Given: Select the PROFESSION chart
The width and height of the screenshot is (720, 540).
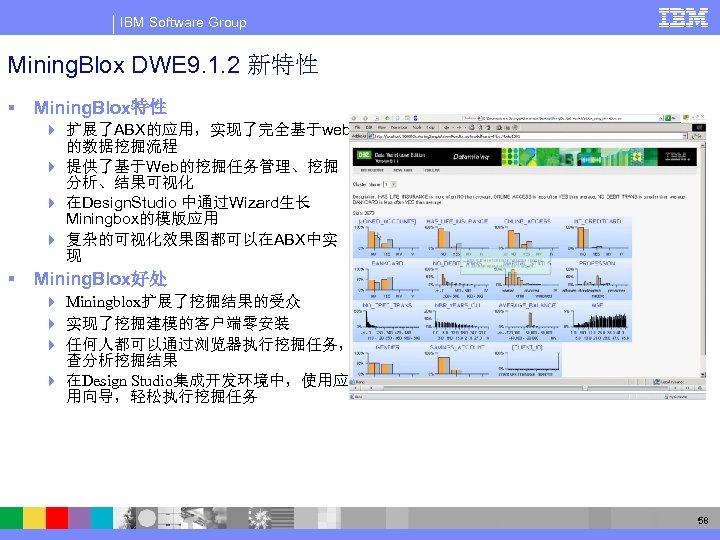Looking at the screenshot, I should tap(596, 280).
